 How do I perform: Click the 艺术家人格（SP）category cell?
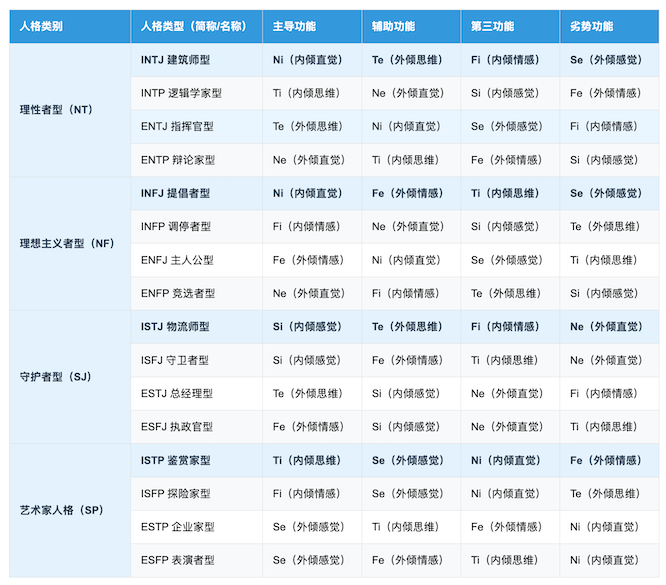pyautogui.click(x=61, y=510)
